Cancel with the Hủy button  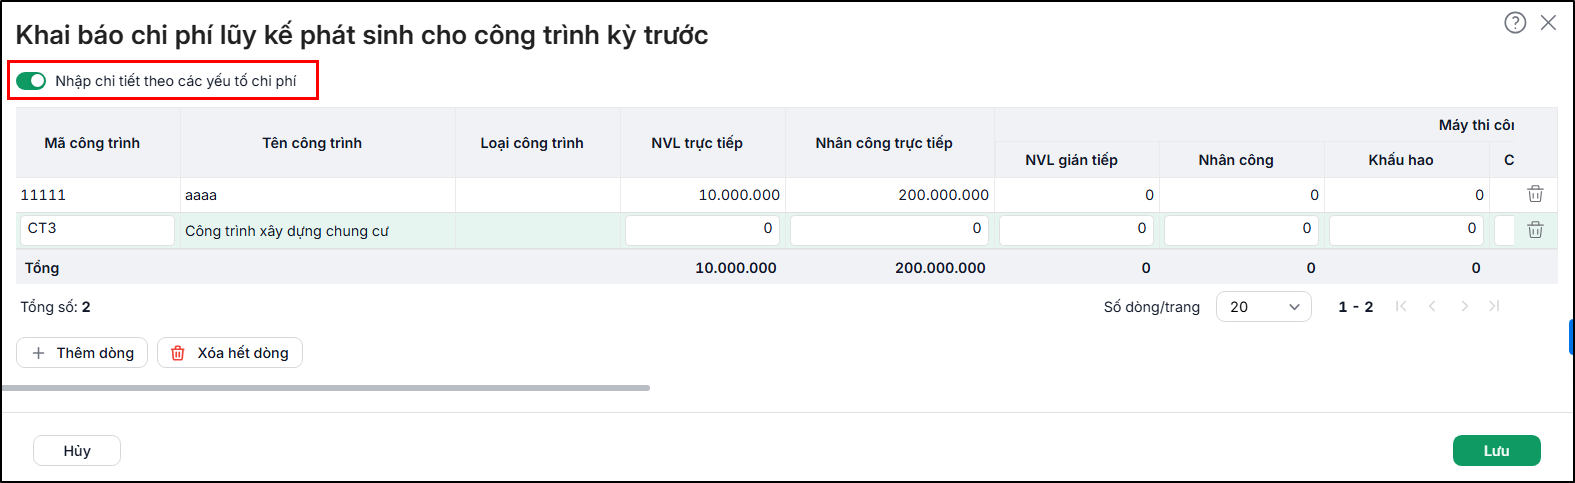pos(77,451)
